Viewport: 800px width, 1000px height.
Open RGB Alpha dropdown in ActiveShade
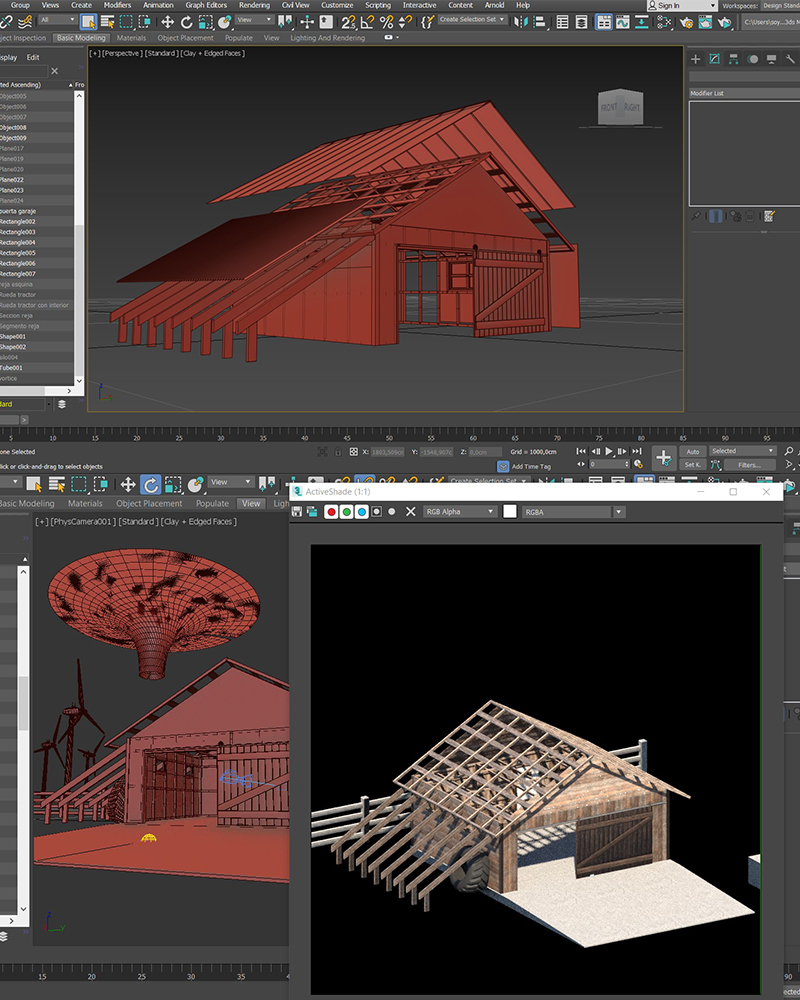(460, 511)
